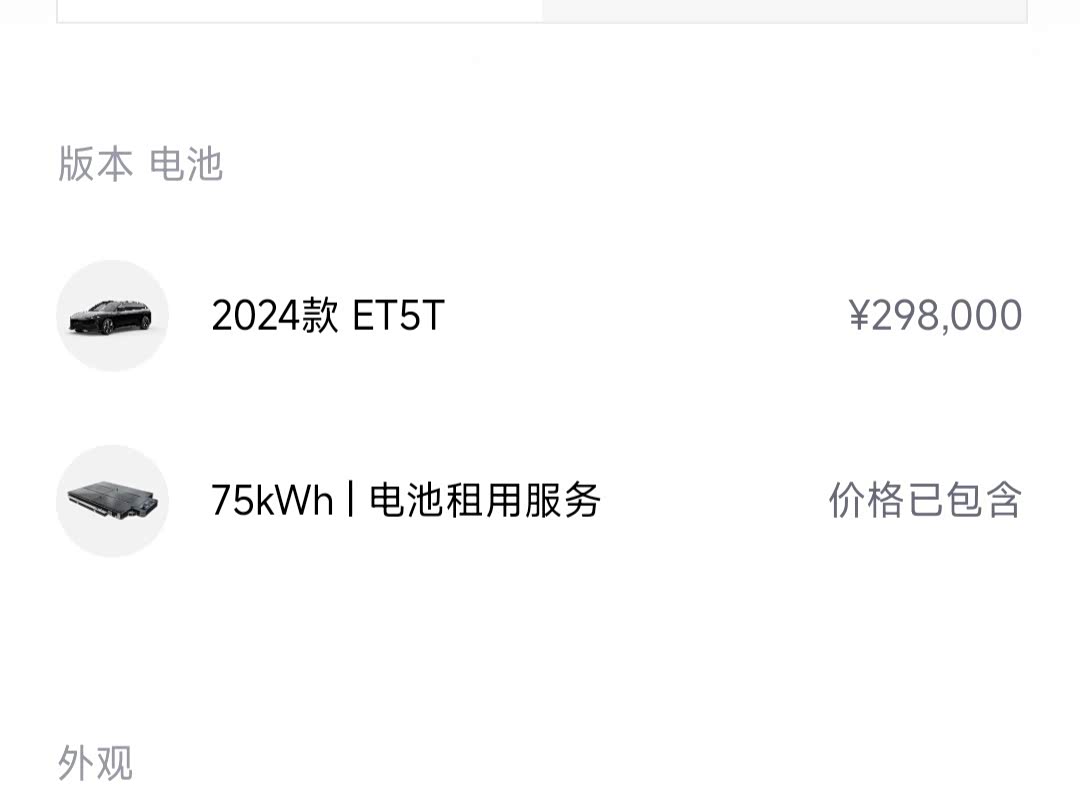Viewport: 1080px width, 810px height.
Task: Tap the gray circle behind the battery
Action: pos(112,501)
